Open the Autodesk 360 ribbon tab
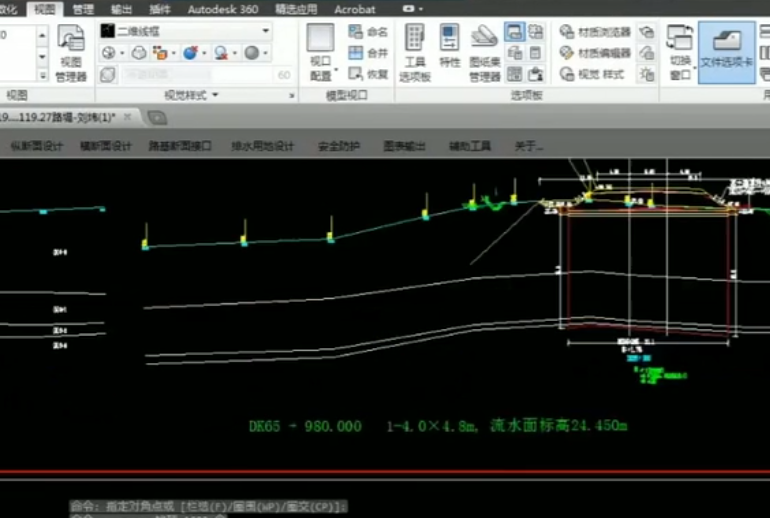 coord(223,9)
